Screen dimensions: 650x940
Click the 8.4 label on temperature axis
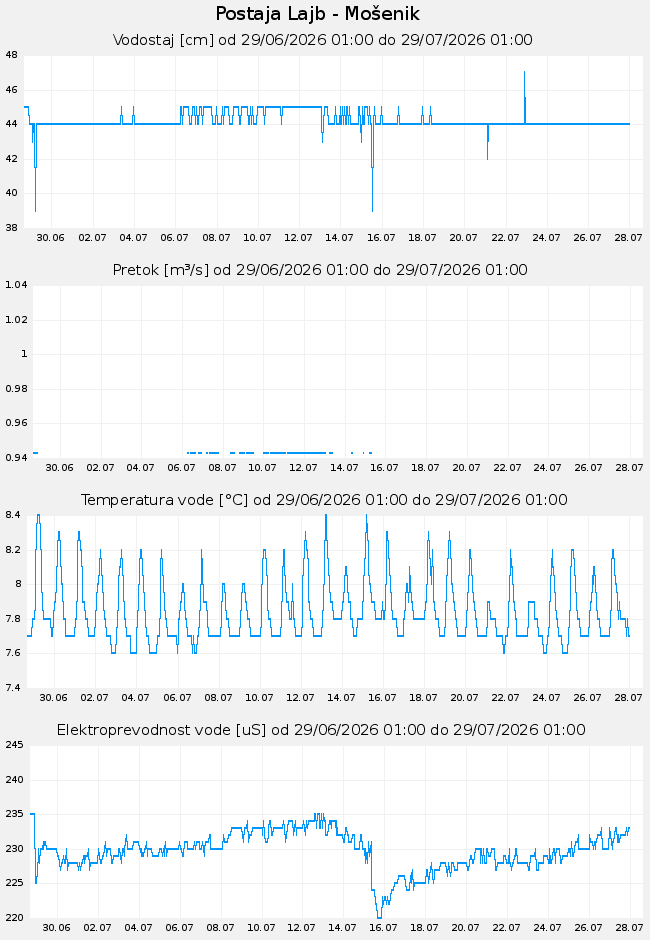coord(13,515)
